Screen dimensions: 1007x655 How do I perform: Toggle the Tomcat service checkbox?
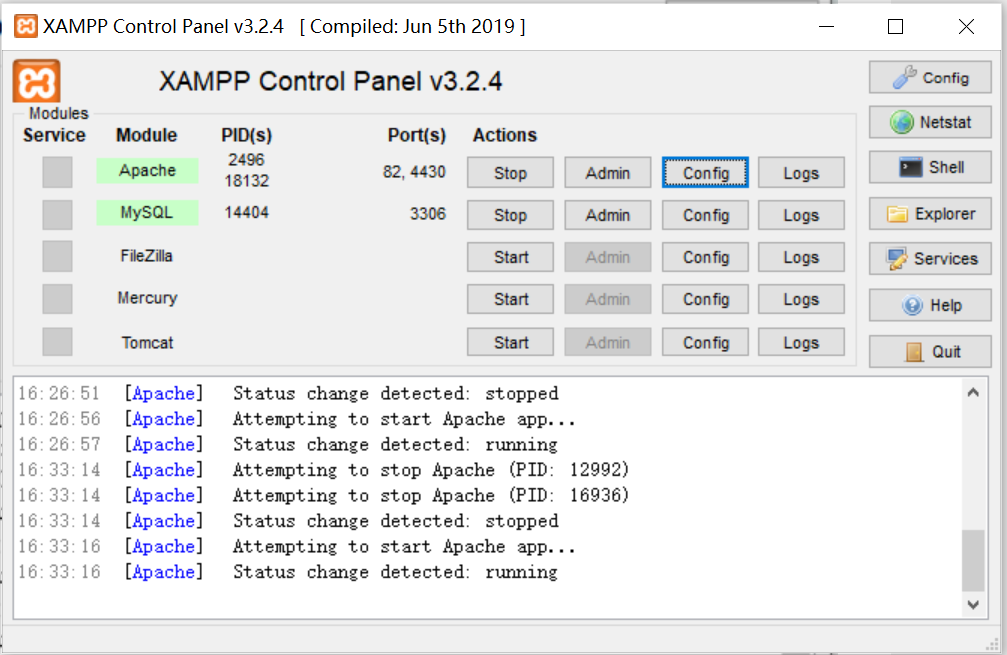pyautogui.click(x=57, y=342)
